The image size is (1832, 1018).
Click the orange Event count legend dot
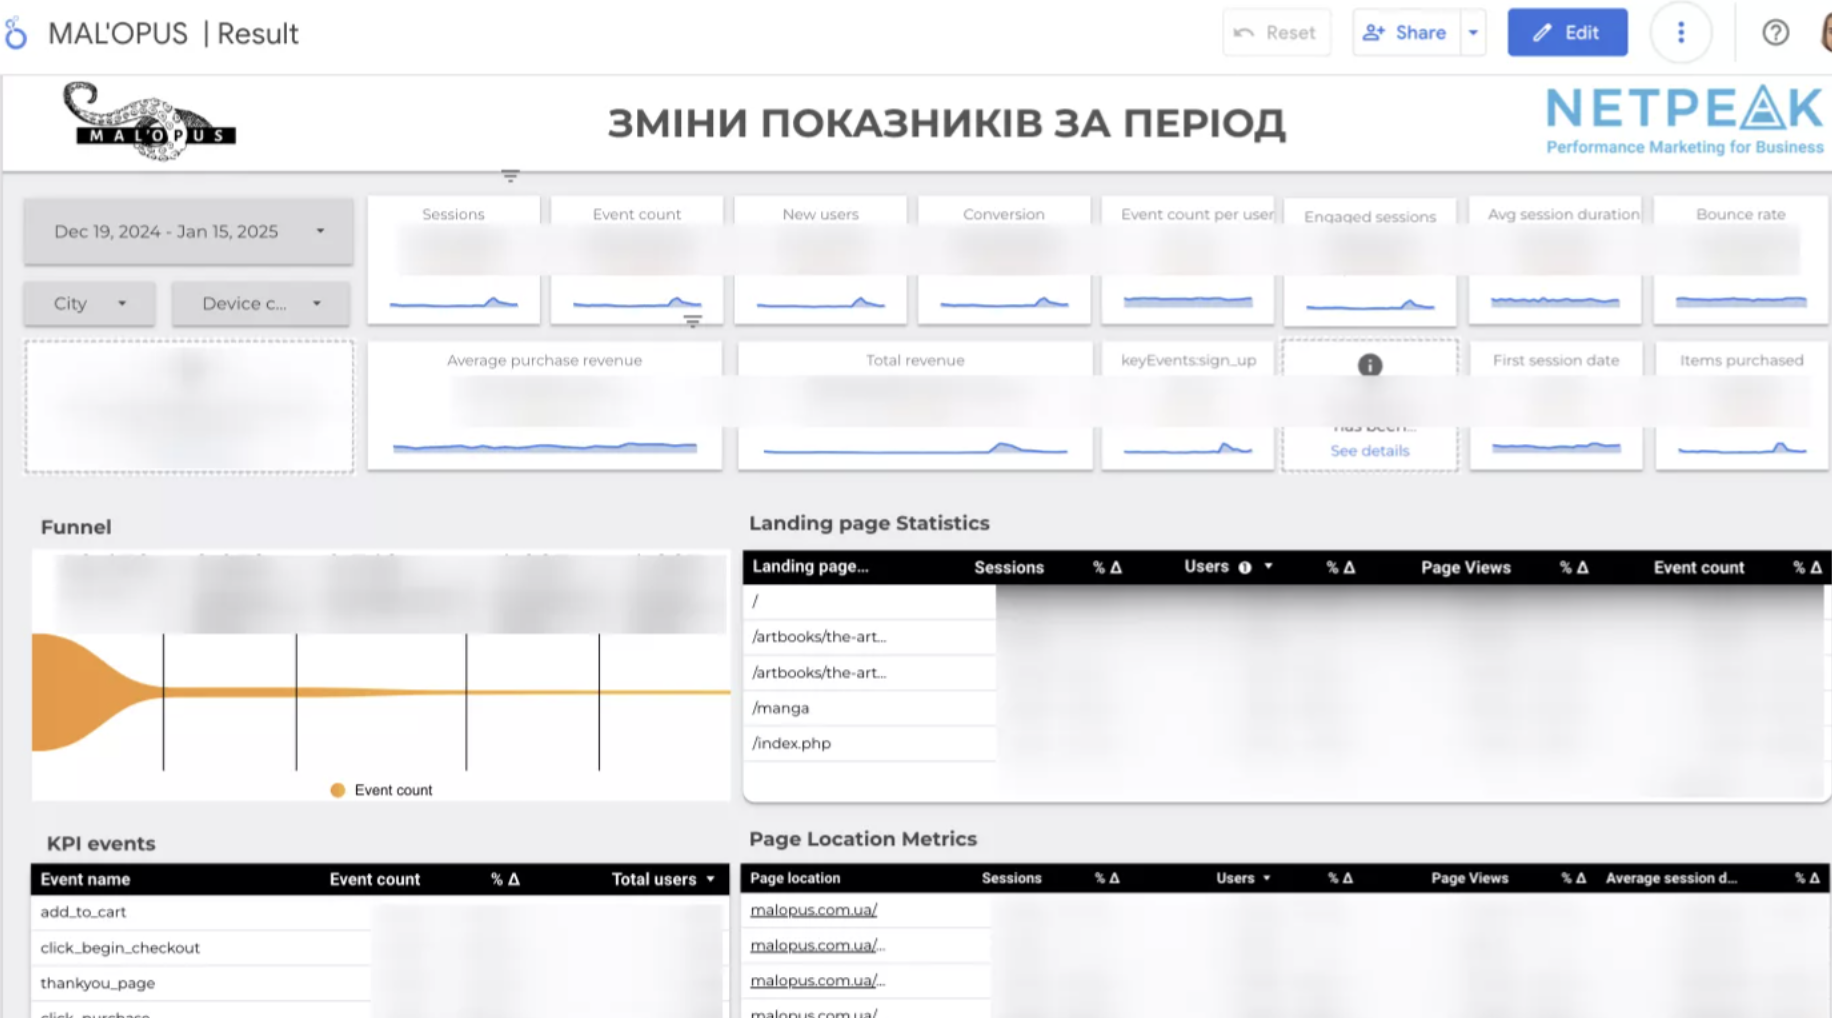(x=338, y=790)
